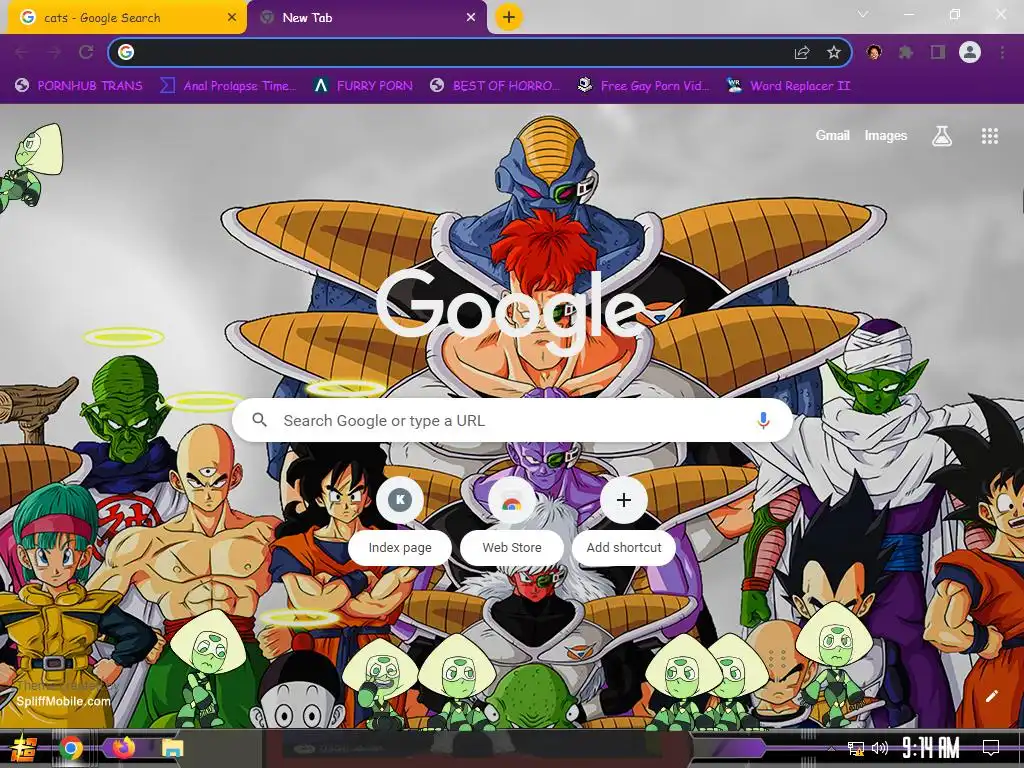Open File Explorer from the taskbar
1024x768 pixels.
click(172, 748)
